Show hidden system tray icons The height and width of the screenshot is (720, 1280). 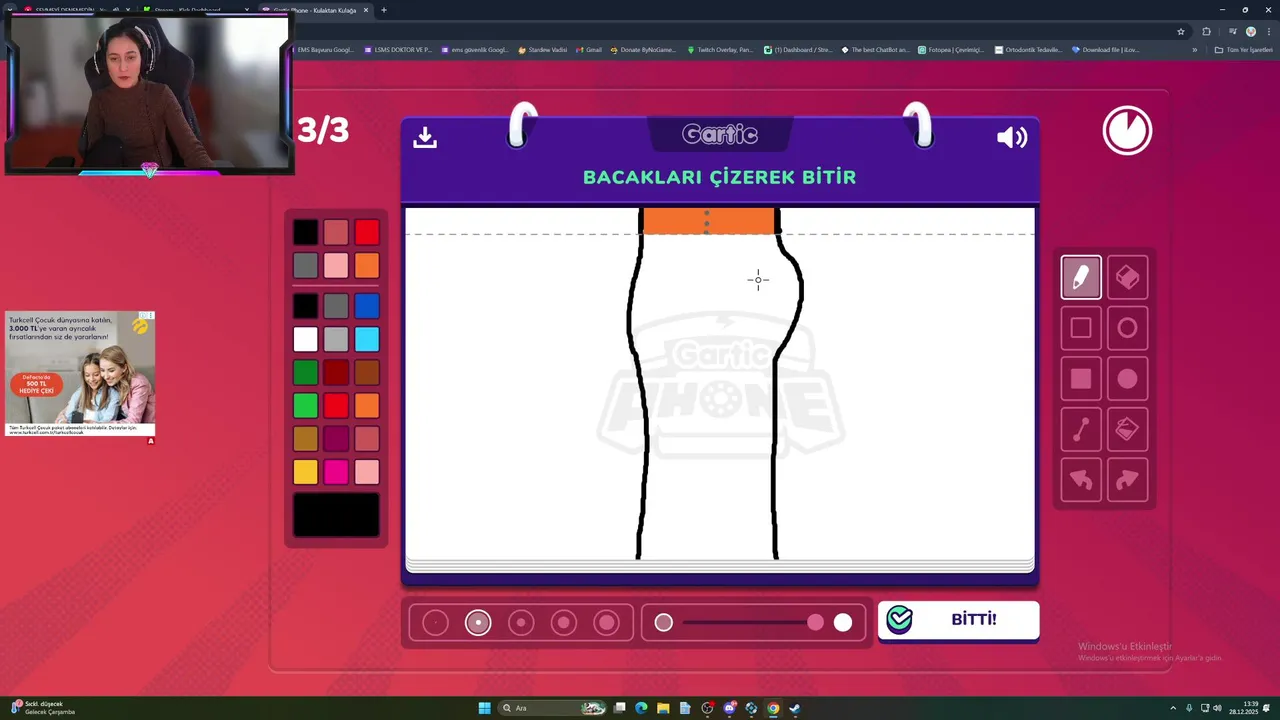[1173, 708]
